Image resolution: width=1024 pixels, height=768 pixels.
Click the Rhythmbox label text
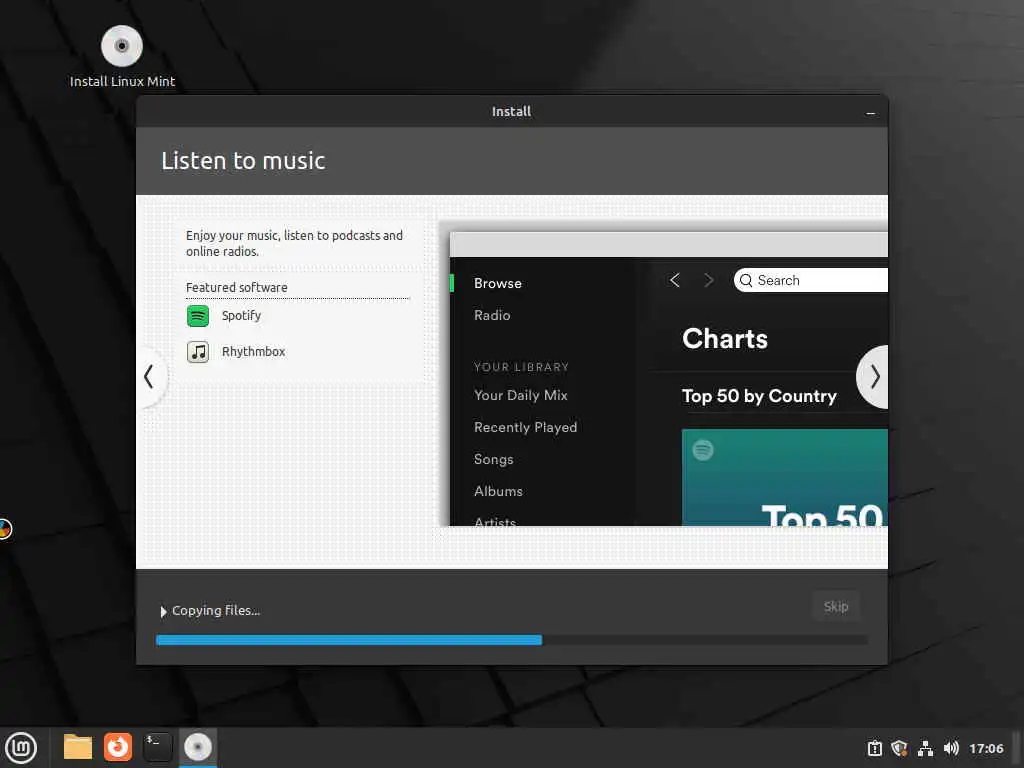pyautogui.click(x=253, y=351)
